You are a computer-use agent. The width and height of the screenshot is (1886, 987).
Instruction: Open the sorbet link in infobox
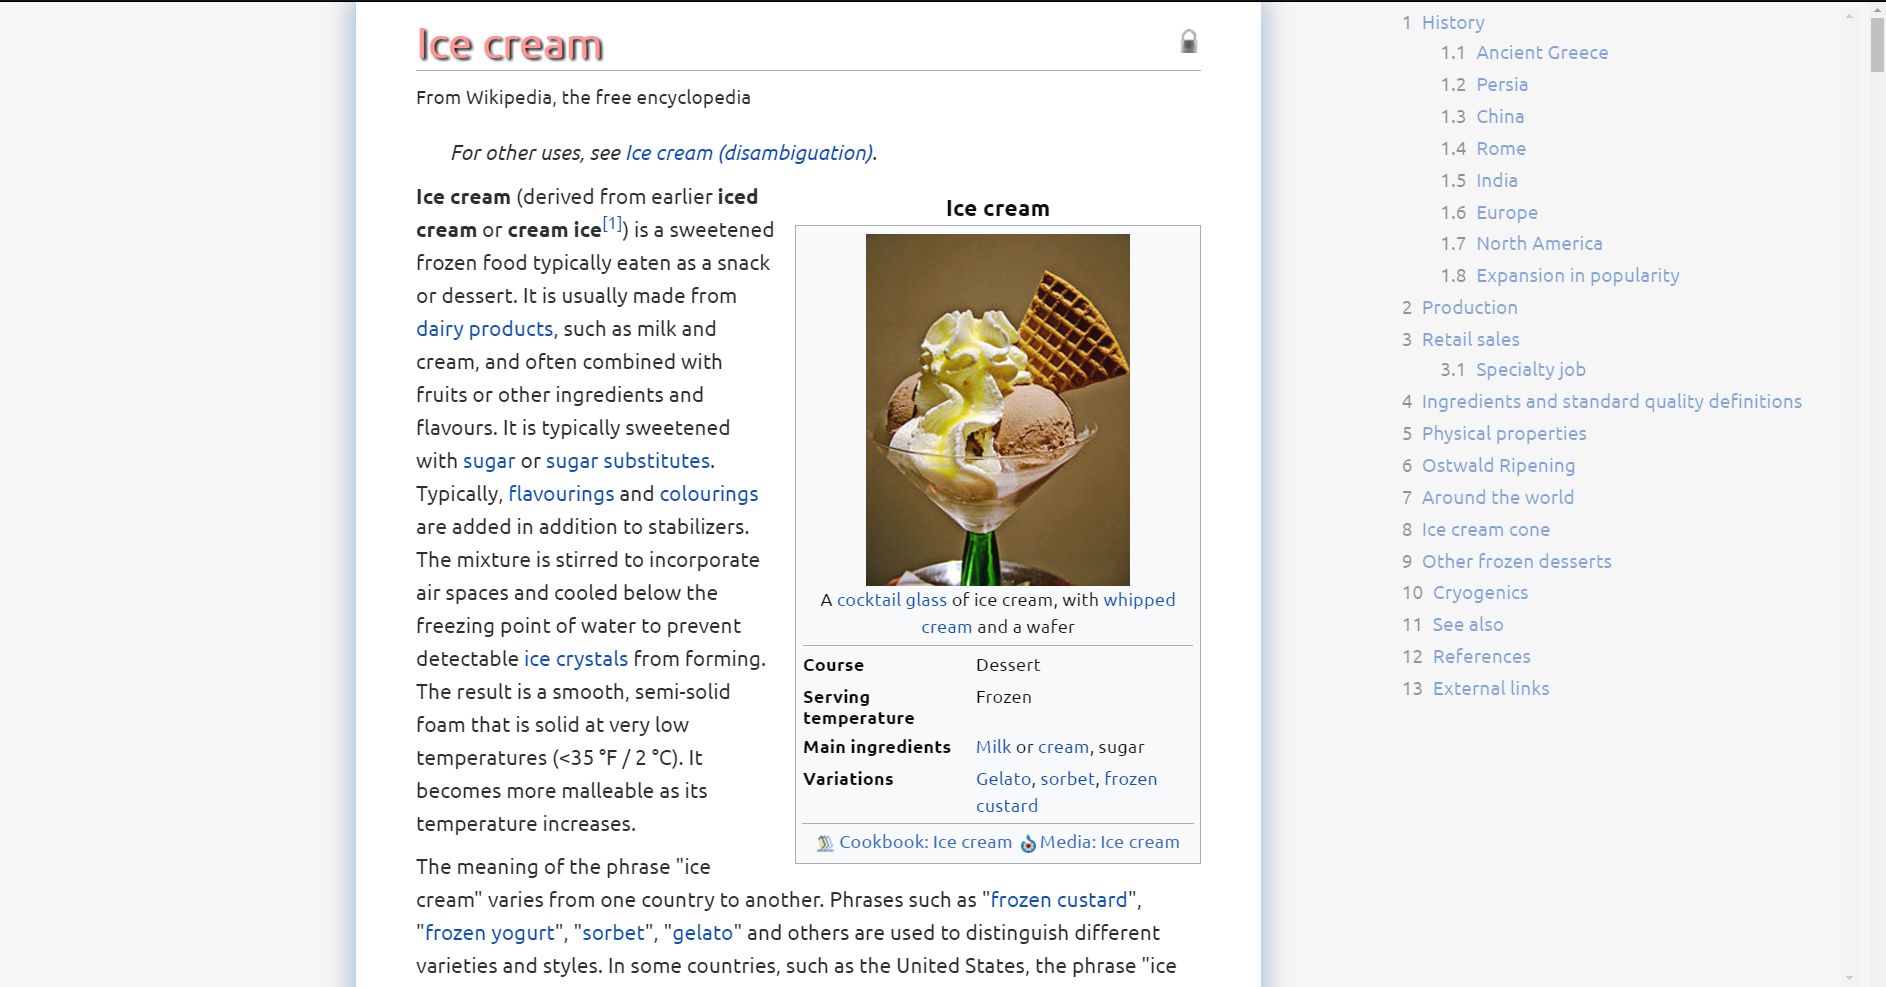click(1067, 779)
